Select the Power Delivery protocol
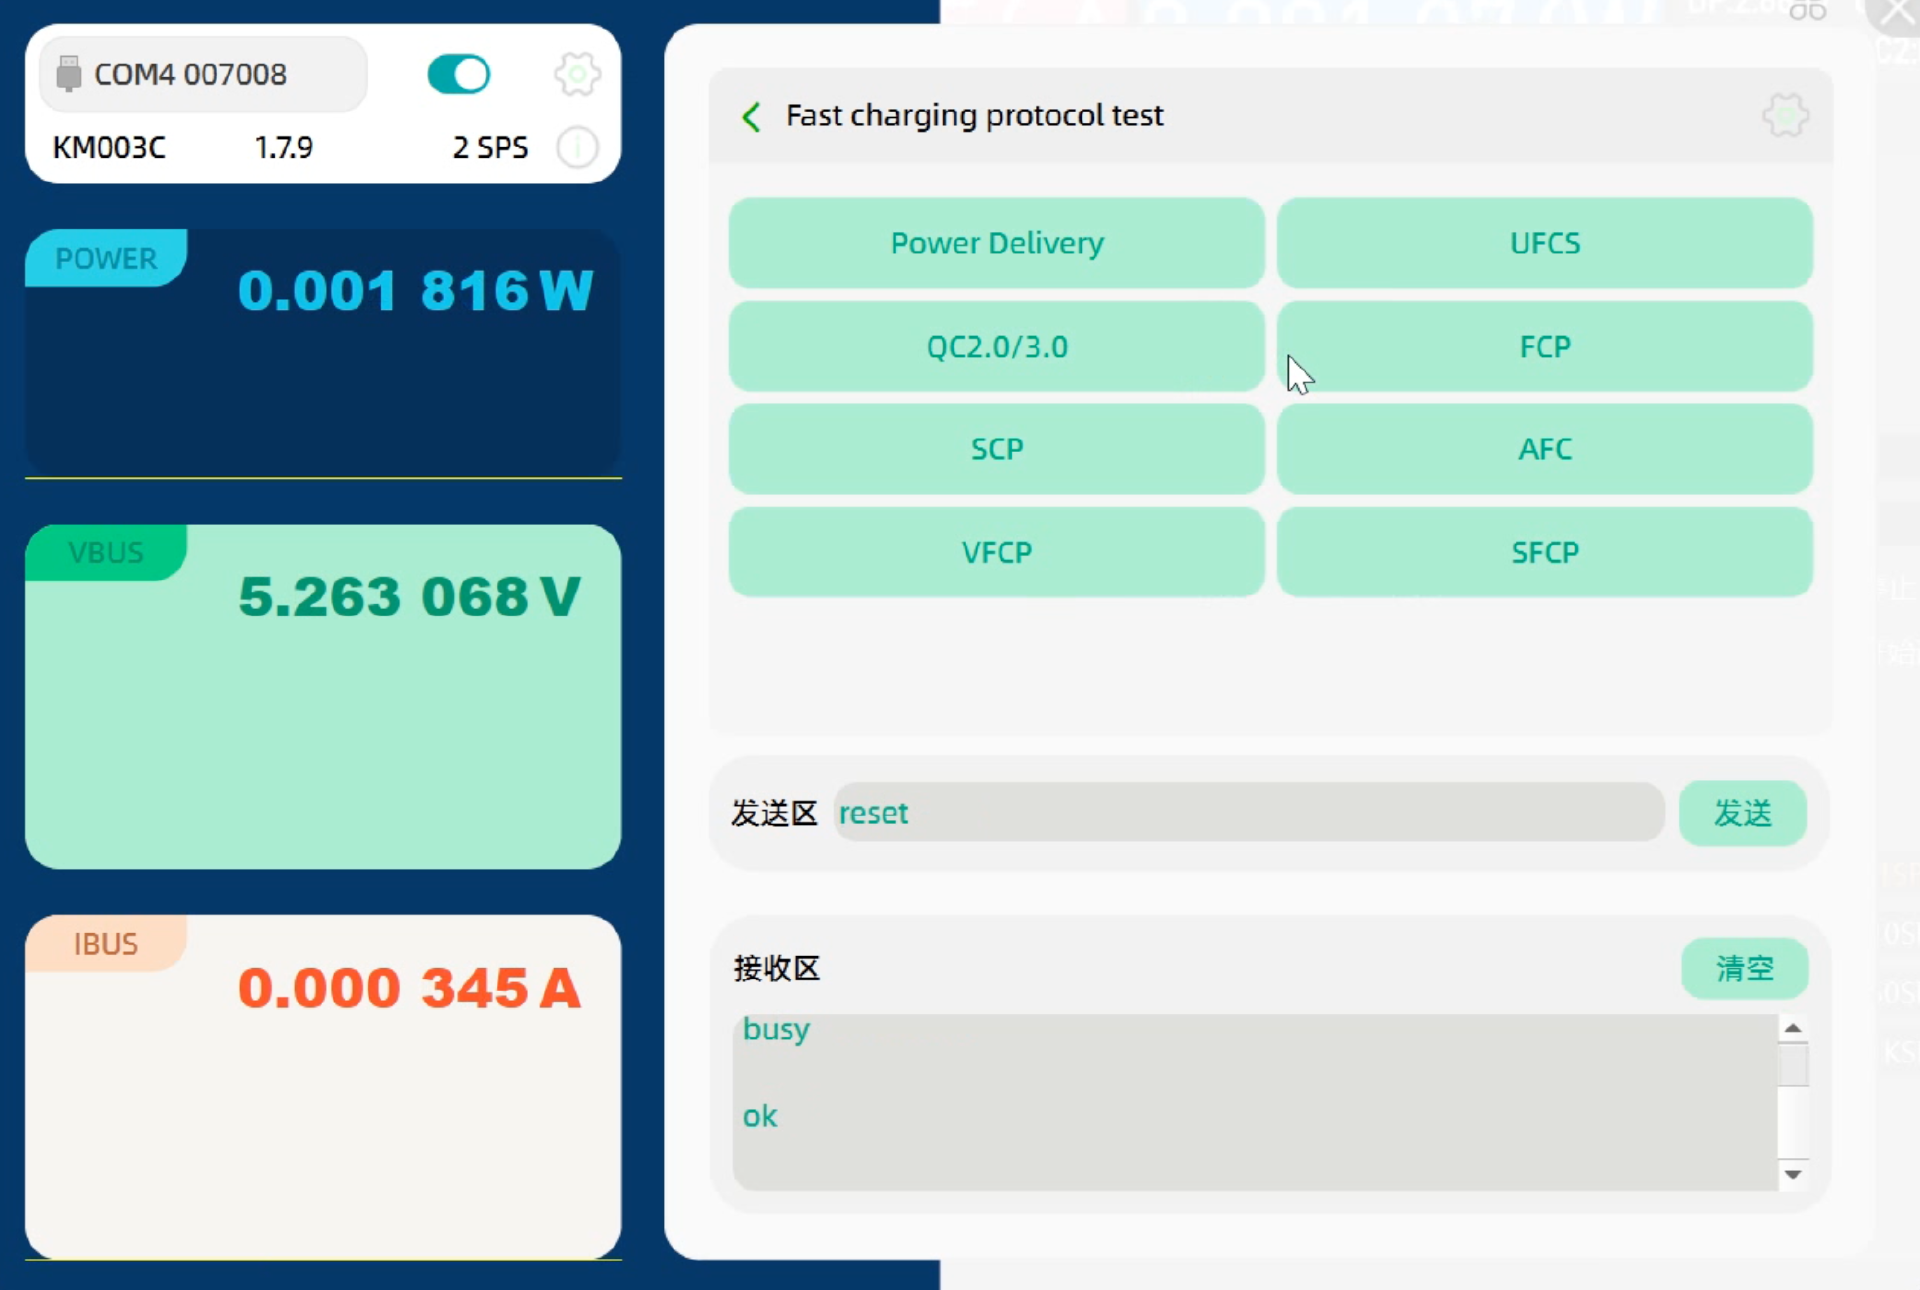Viewport: 1920px width, 1290px height. pos(996,243)
